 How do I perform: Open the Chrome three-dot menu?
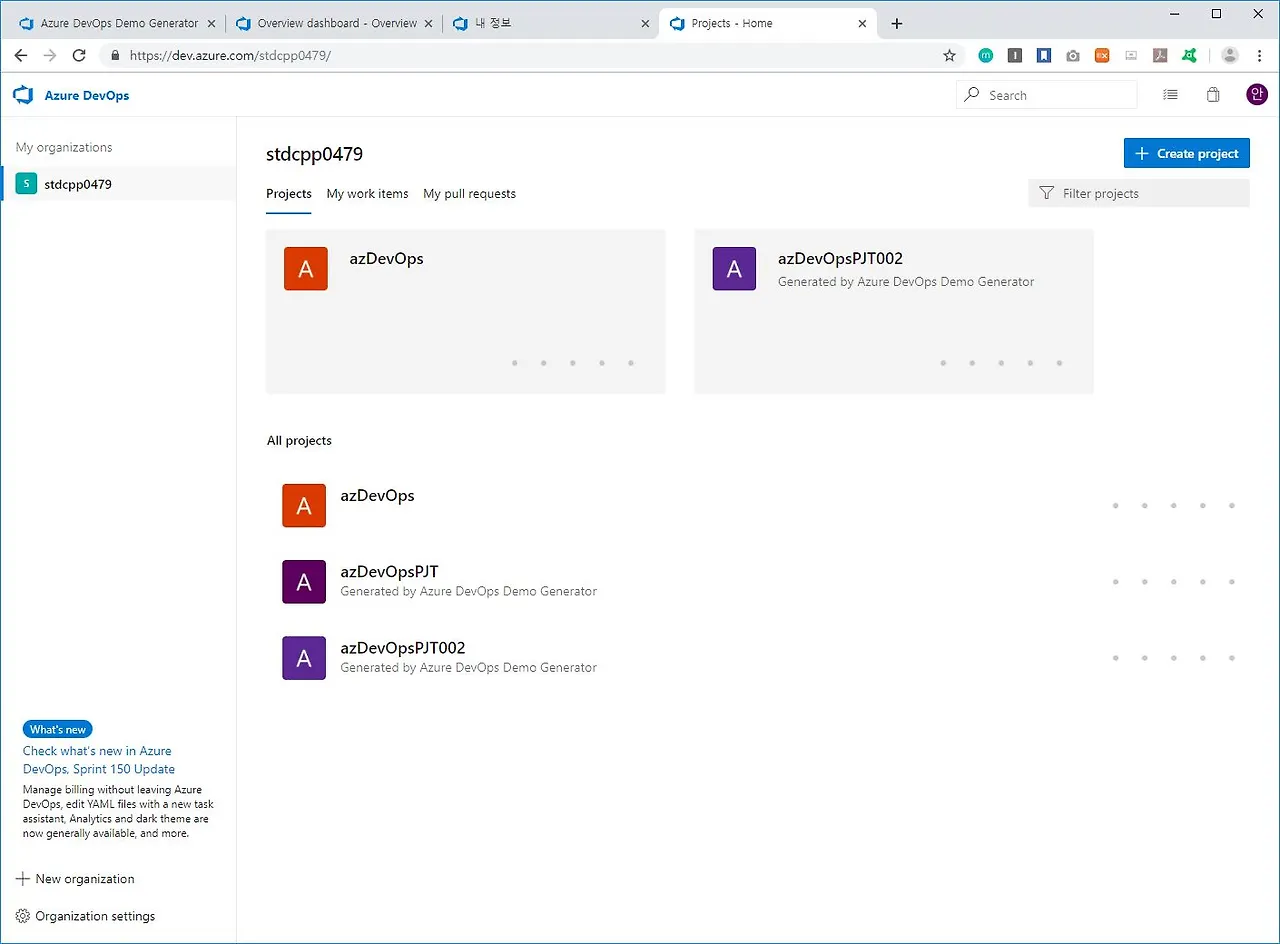1260,56
